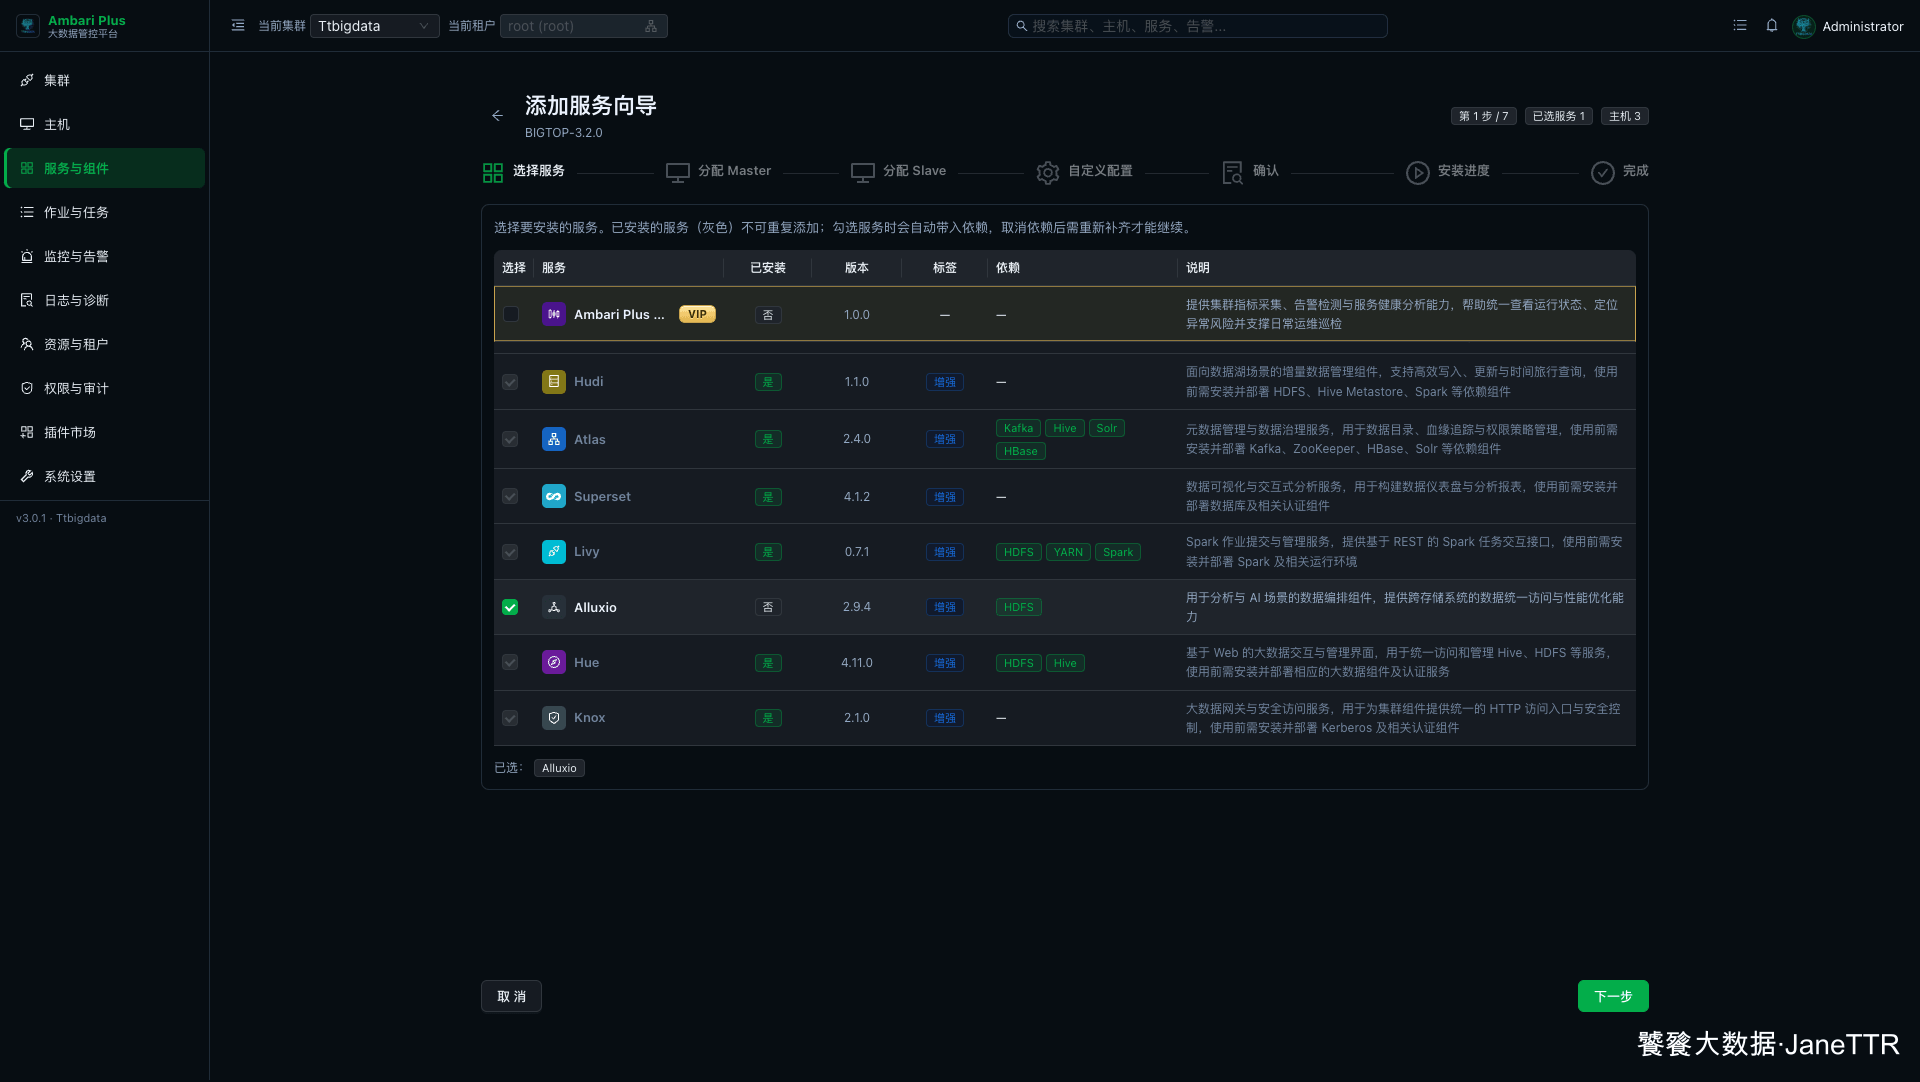Open the 当前集群 Ttbigdata dropdown
1920x1082 pixels.
coord(375,26)
